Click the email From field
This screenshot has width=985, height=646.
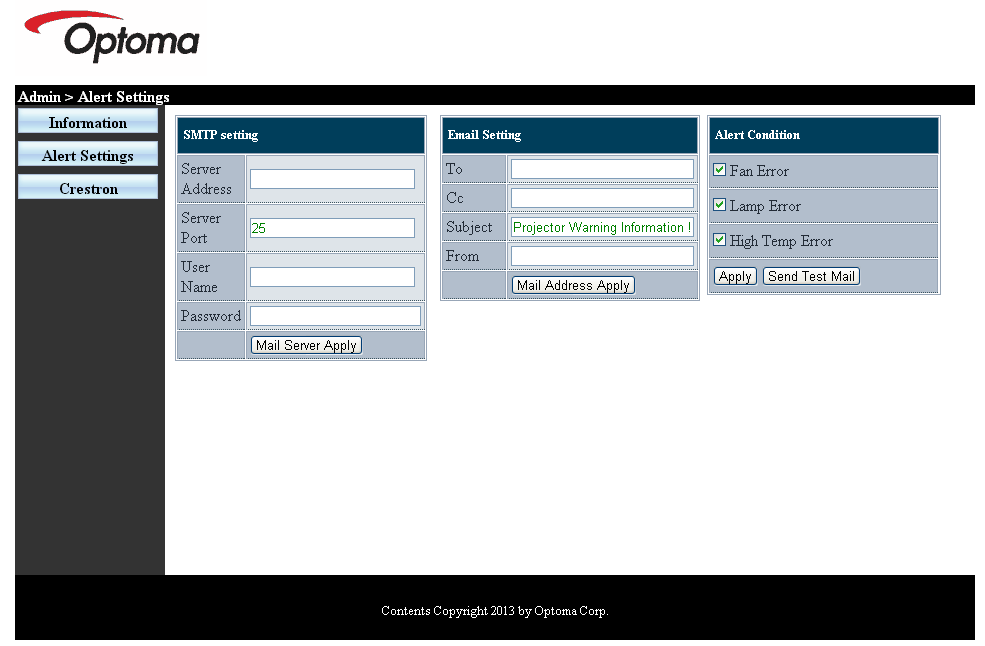tap(602, 256)
